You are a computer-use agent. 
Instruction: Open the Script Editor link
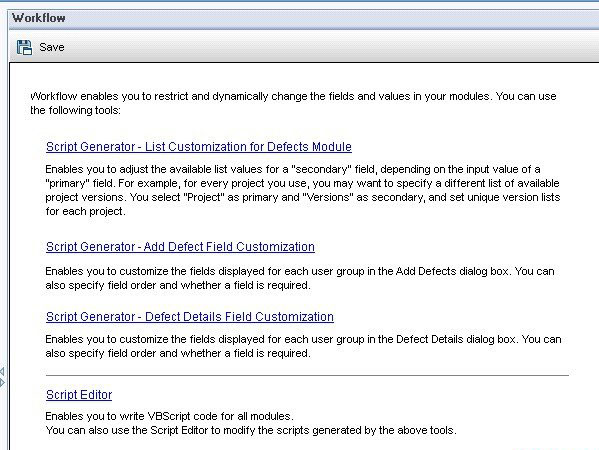point(79,395)
